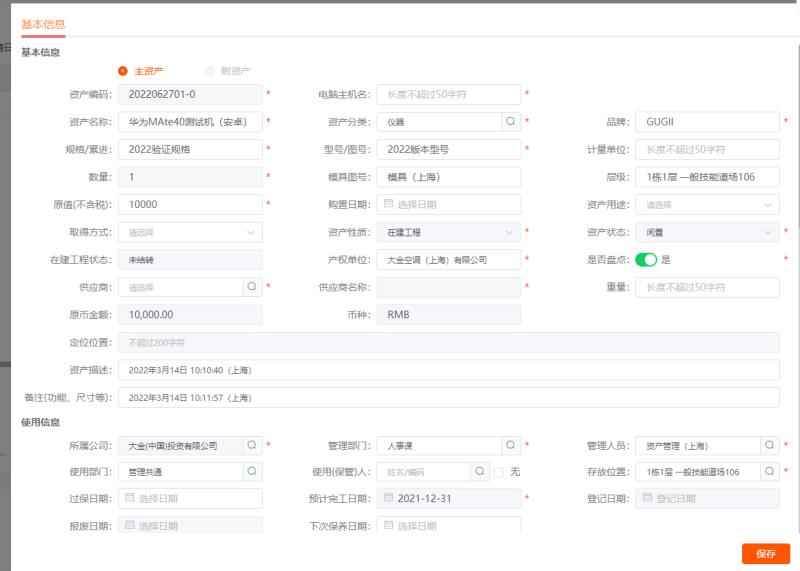The width and height of the screenshot is (800, 571).
Task: Toggle the 是否盘点 switch
Action: pyautogui.click(x=646, y=260)
